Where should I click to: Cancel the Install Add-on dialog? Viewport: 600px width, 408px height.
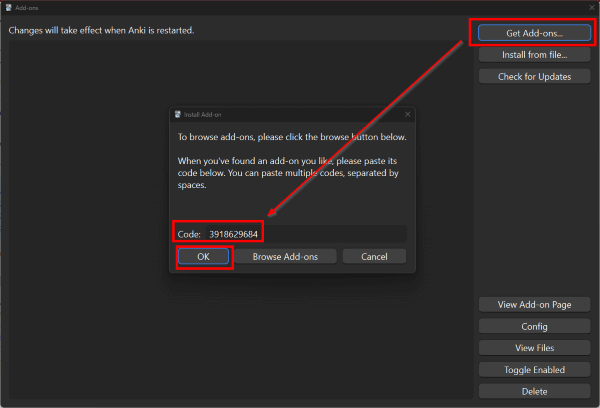(x=374, y=256)
